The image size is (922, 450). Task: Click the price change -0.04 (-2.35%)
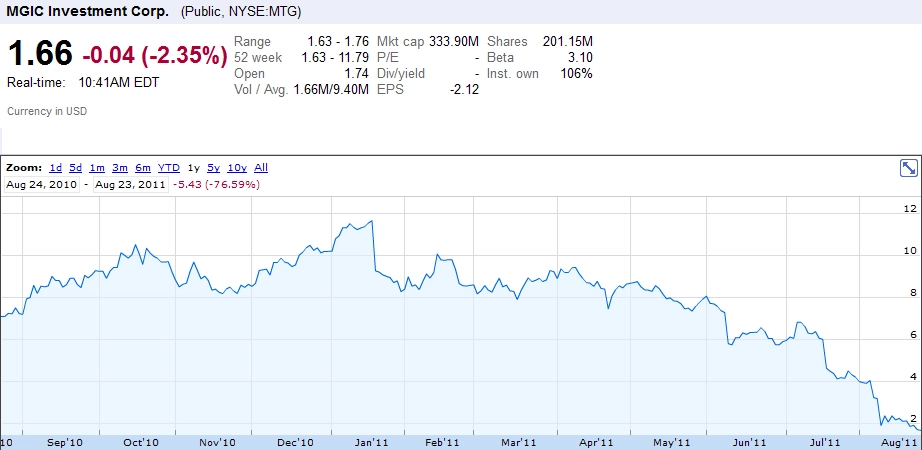pos(155,55)
